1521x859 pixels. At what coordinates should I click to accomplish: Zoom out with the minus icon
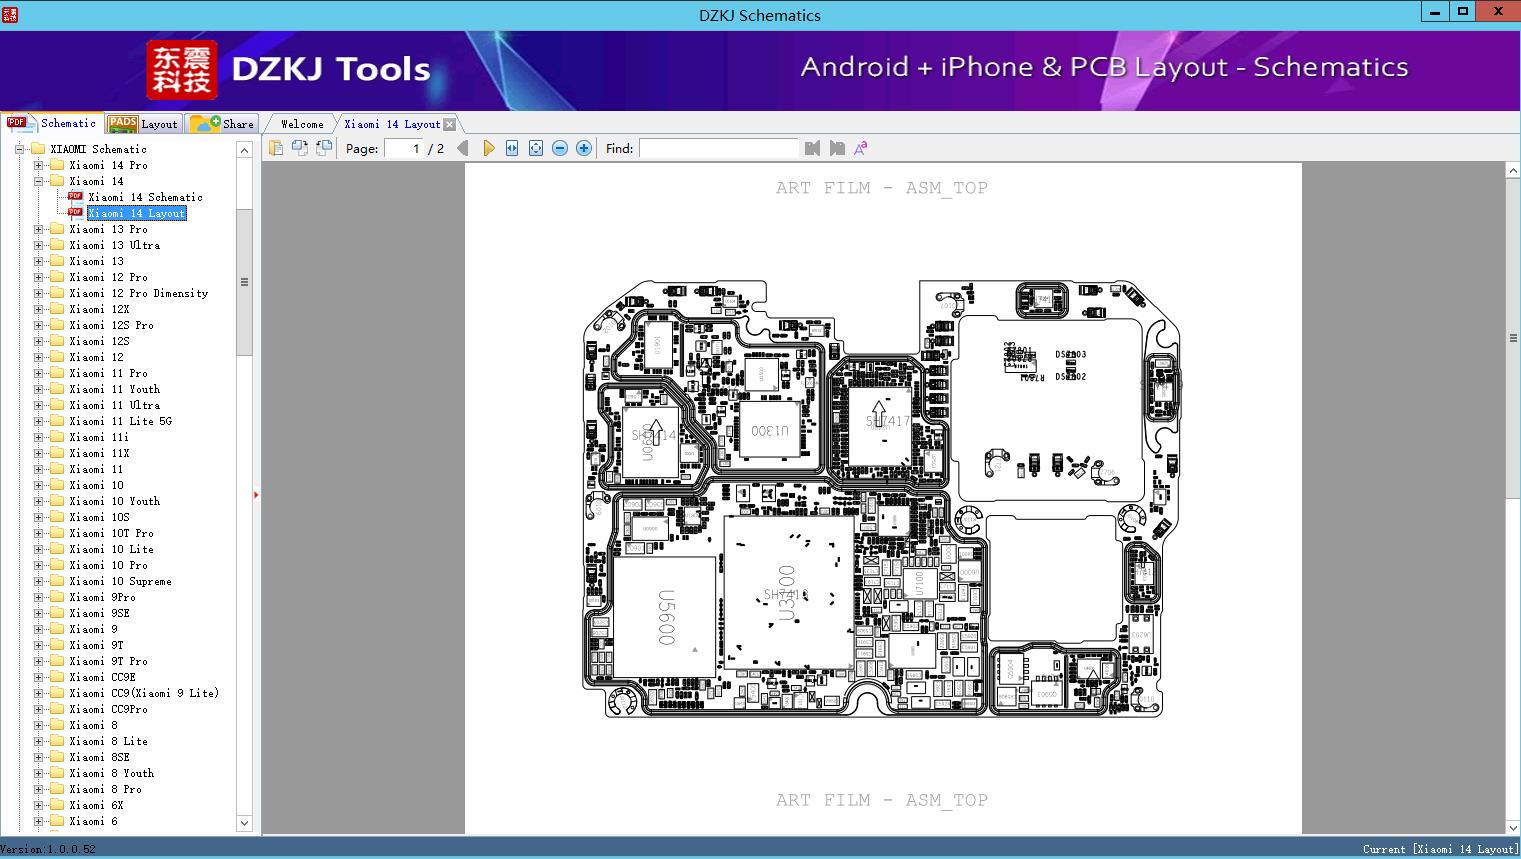[560, 148]
